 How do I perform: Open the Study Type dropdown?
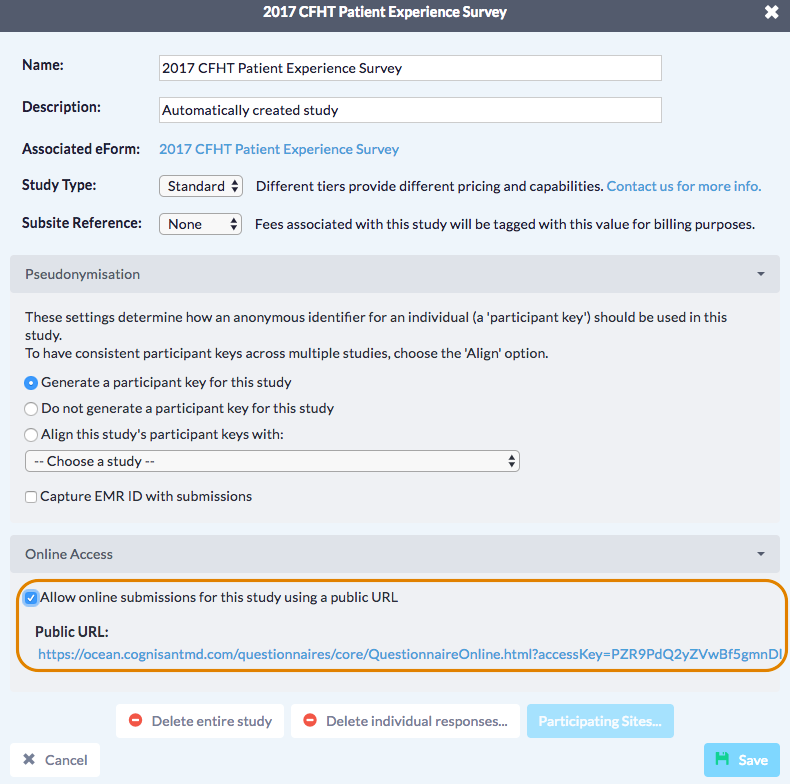(x=200, y=186)
